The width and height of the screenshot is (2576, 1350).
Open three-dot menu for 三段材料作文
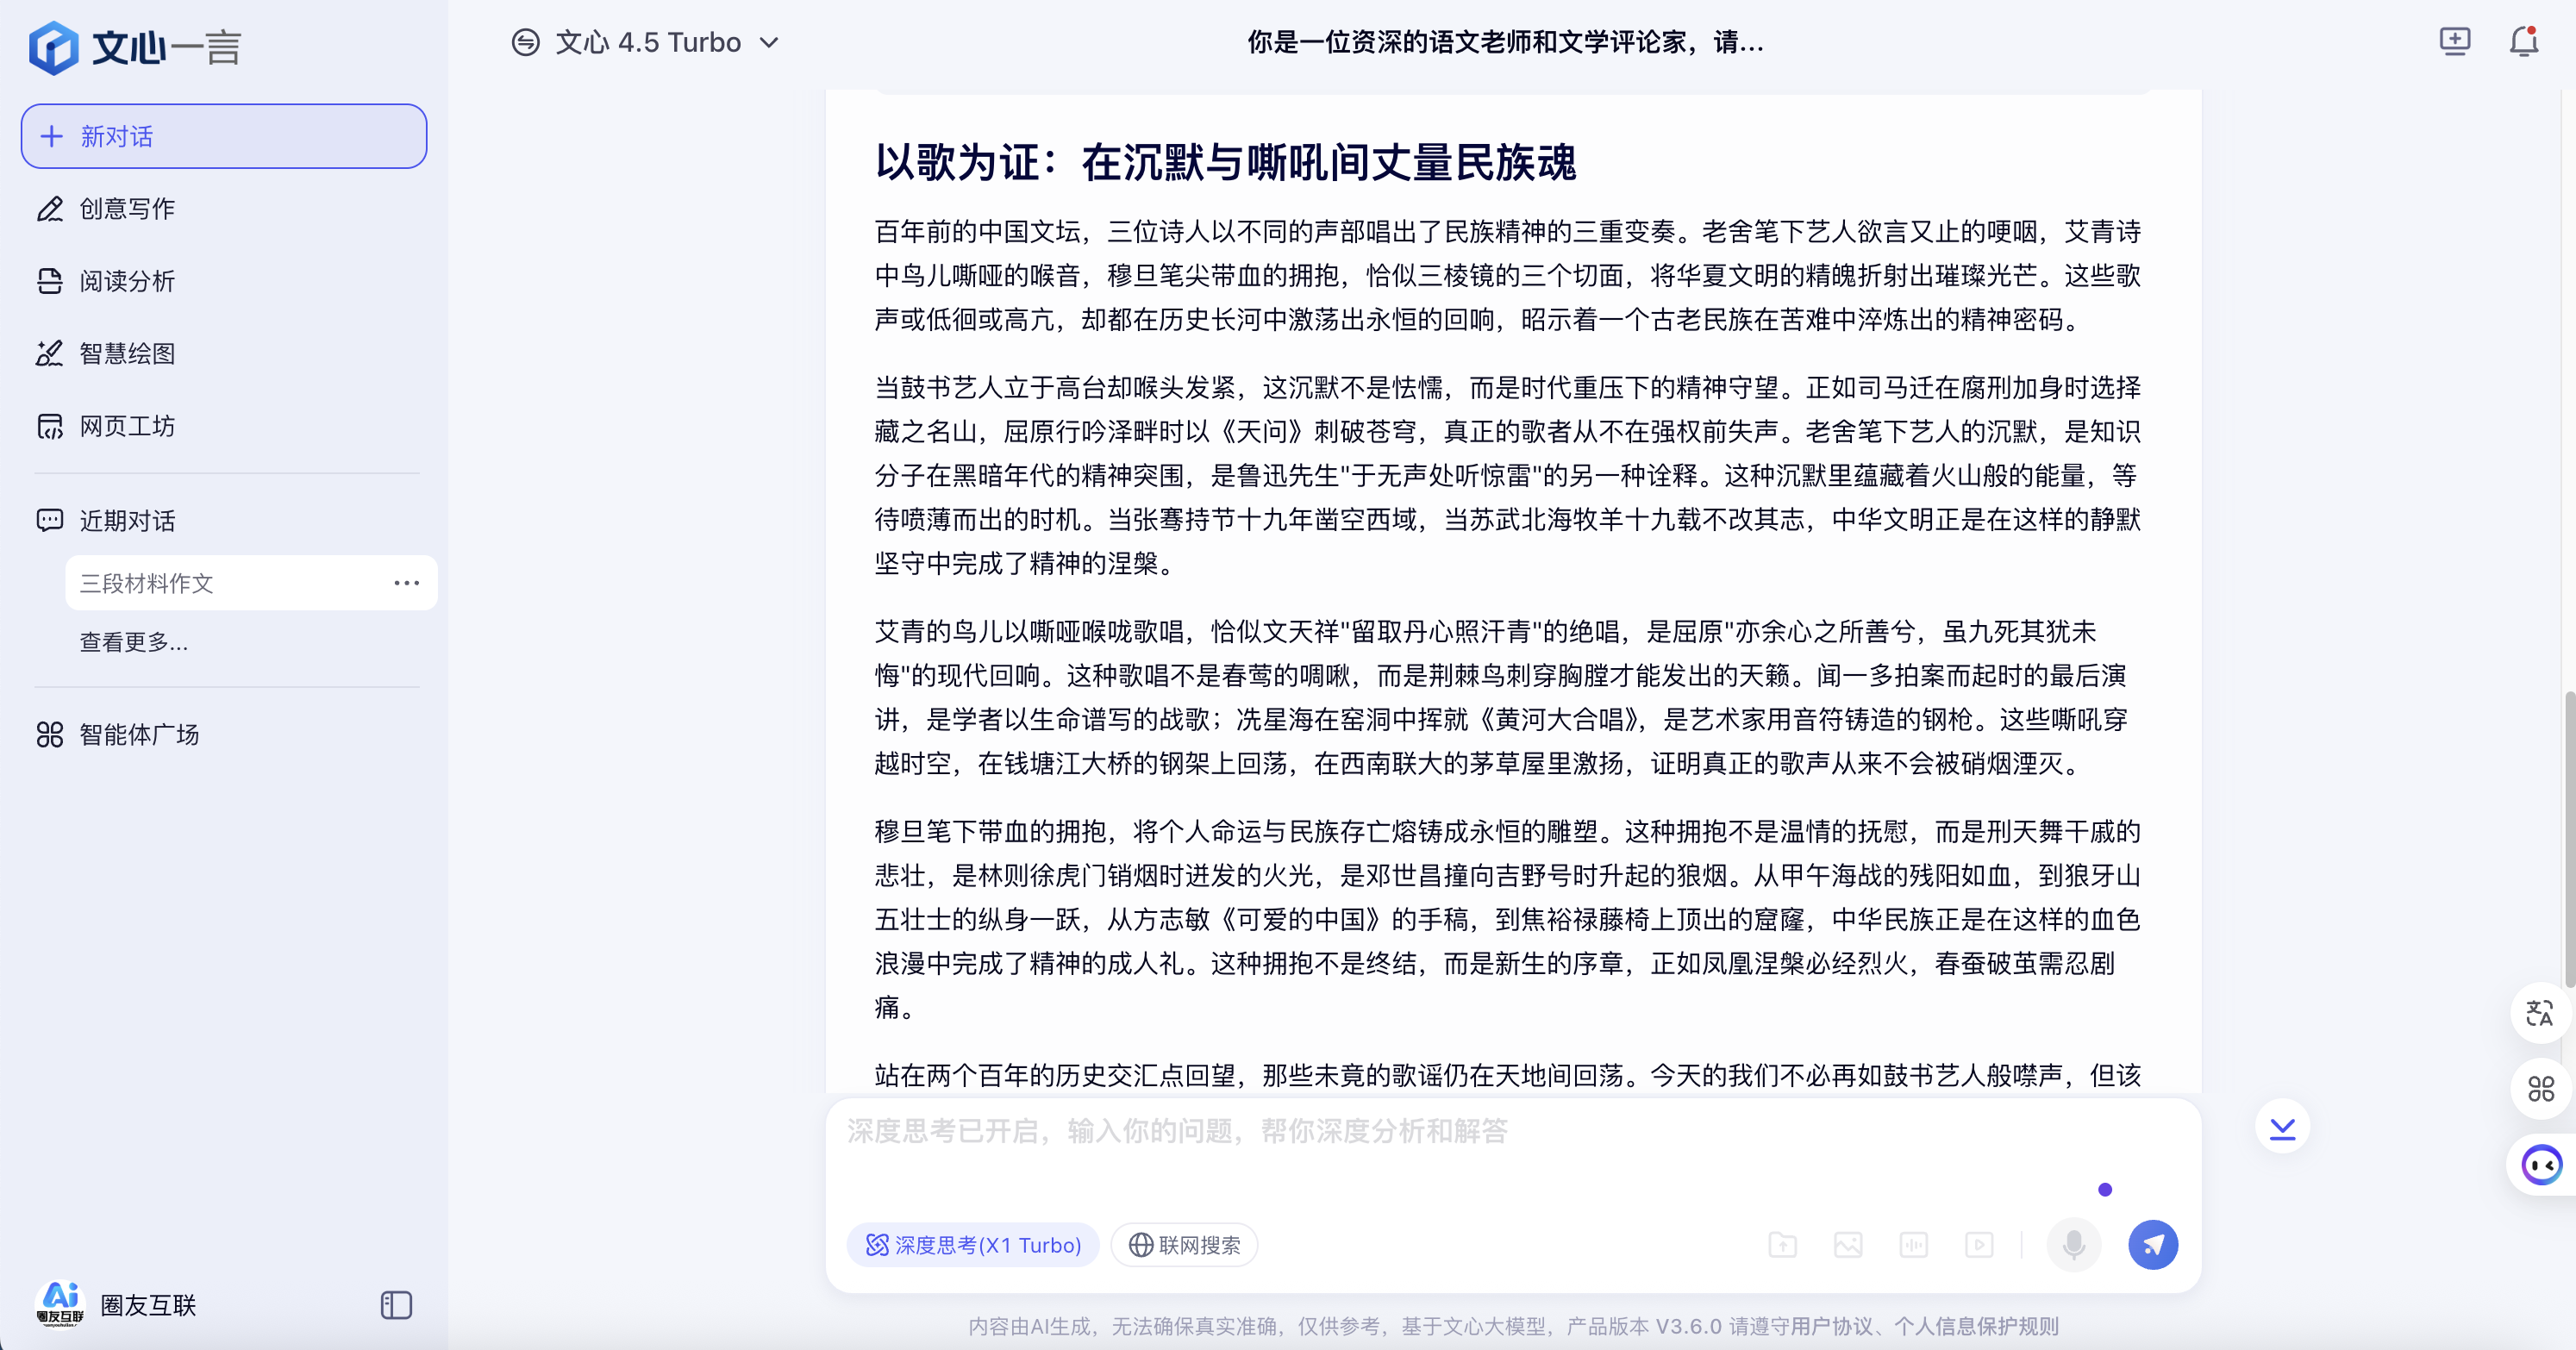tap(406, 583)
